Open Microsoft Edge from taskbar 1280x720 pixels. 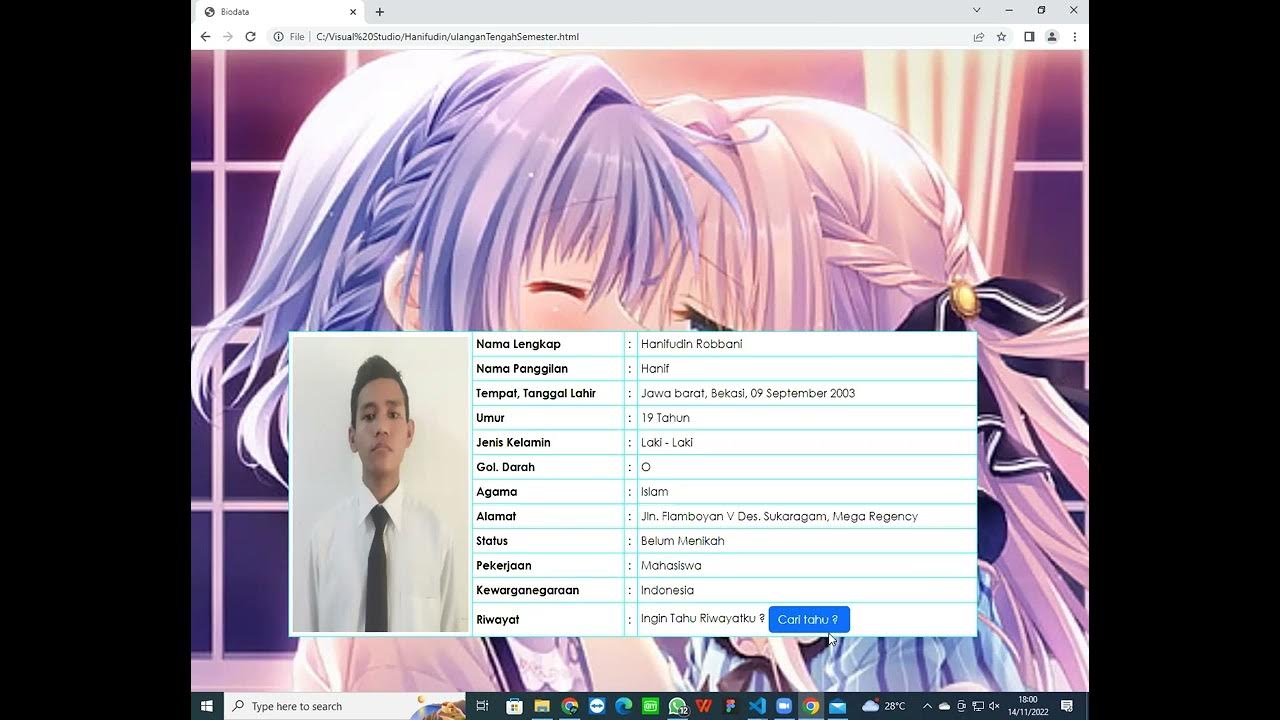[624, 706]
